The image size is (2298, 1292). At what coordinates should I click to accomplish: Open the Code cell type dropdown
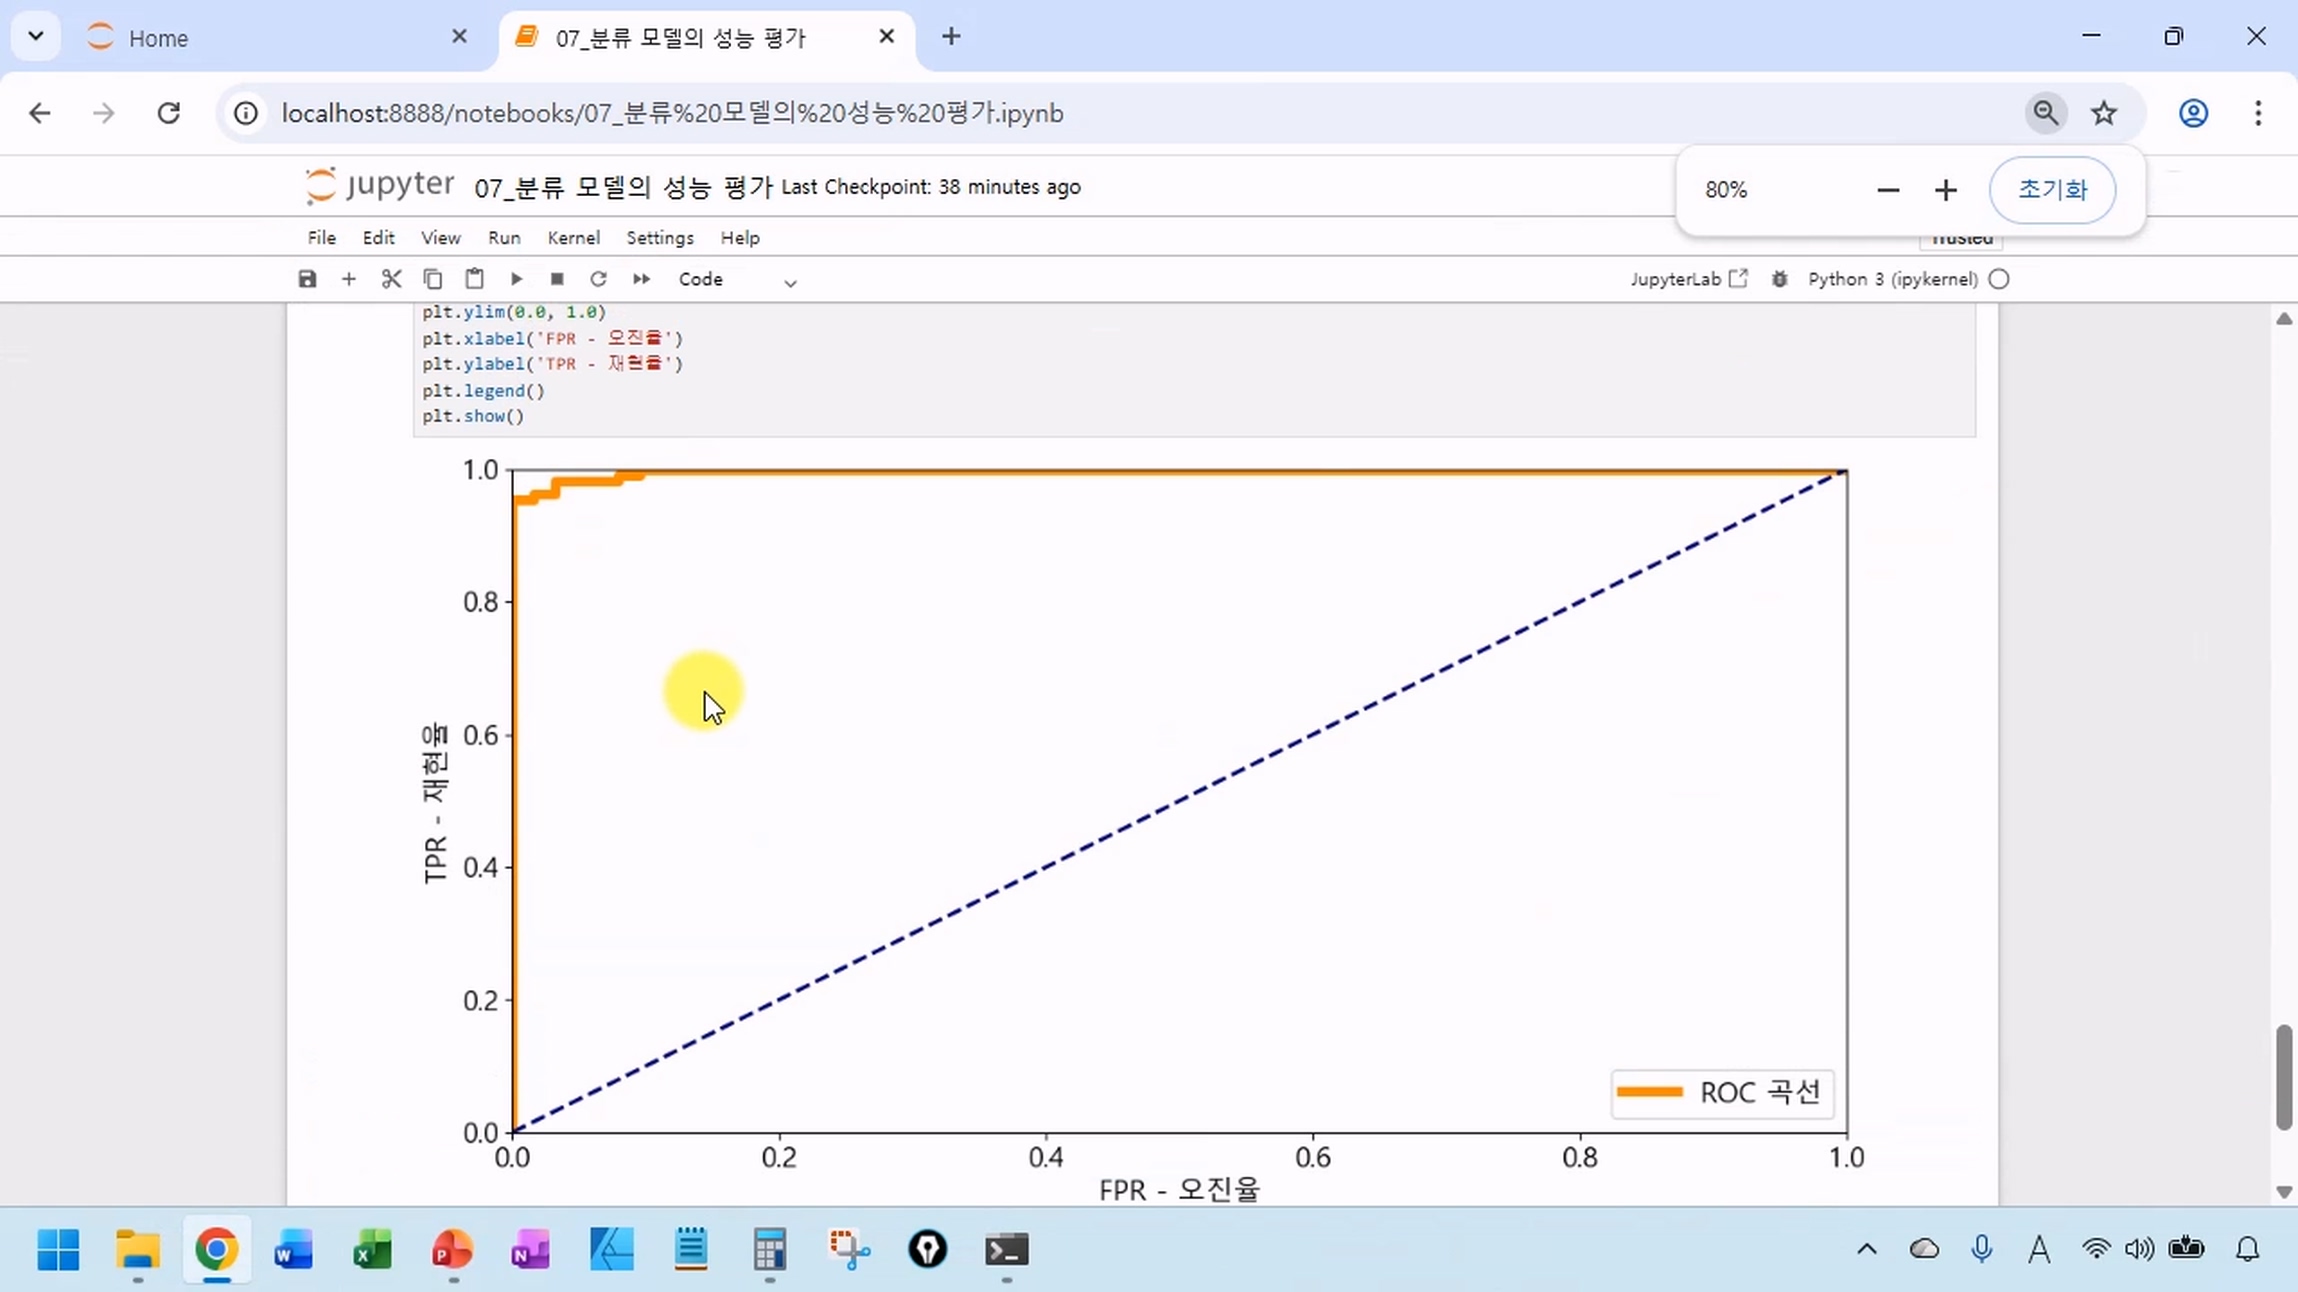coord(737,280)
